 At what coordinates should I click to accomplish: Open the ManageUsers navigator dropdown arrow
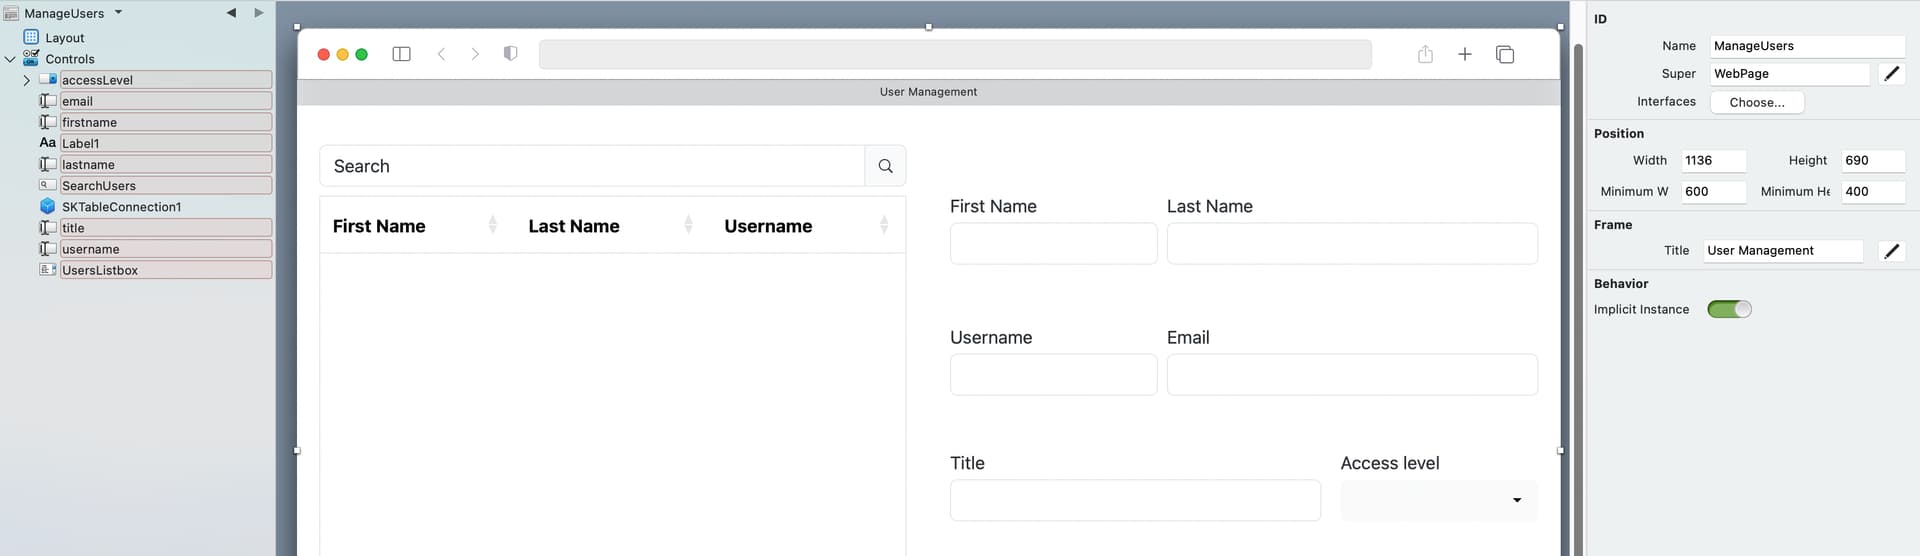pyautogui.click(x=118, y=13)
